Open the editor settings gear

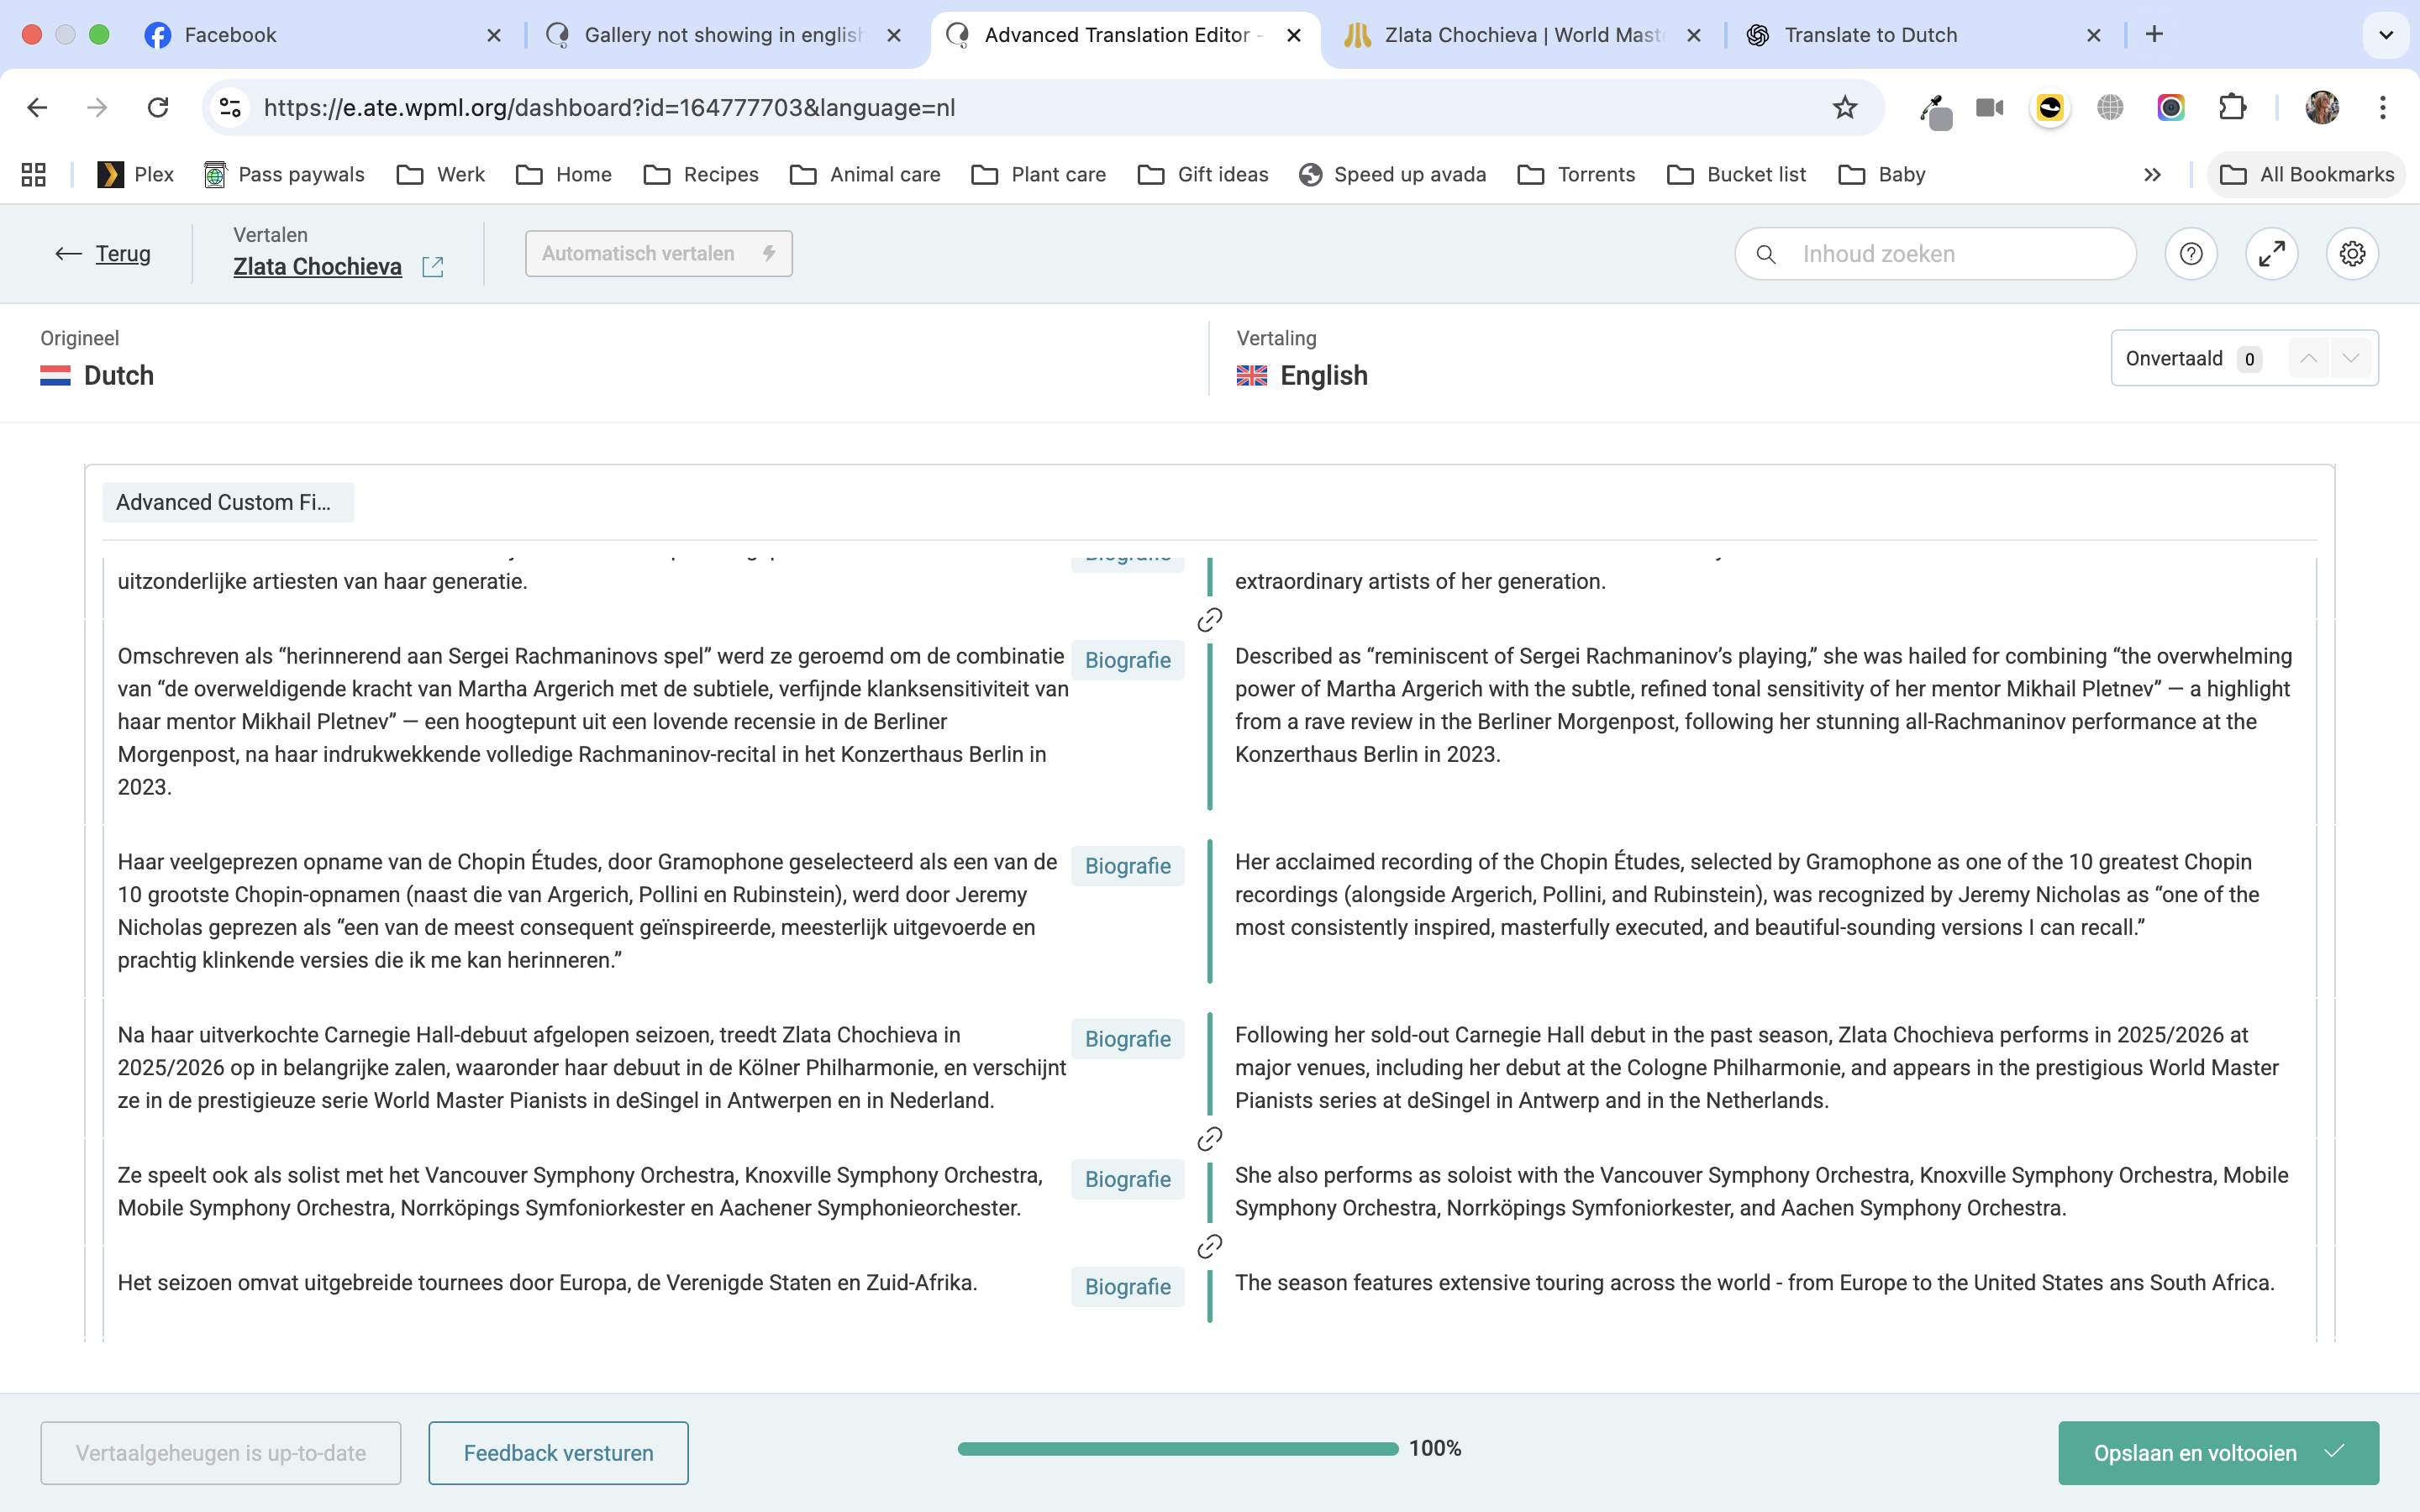point(2352,254)
